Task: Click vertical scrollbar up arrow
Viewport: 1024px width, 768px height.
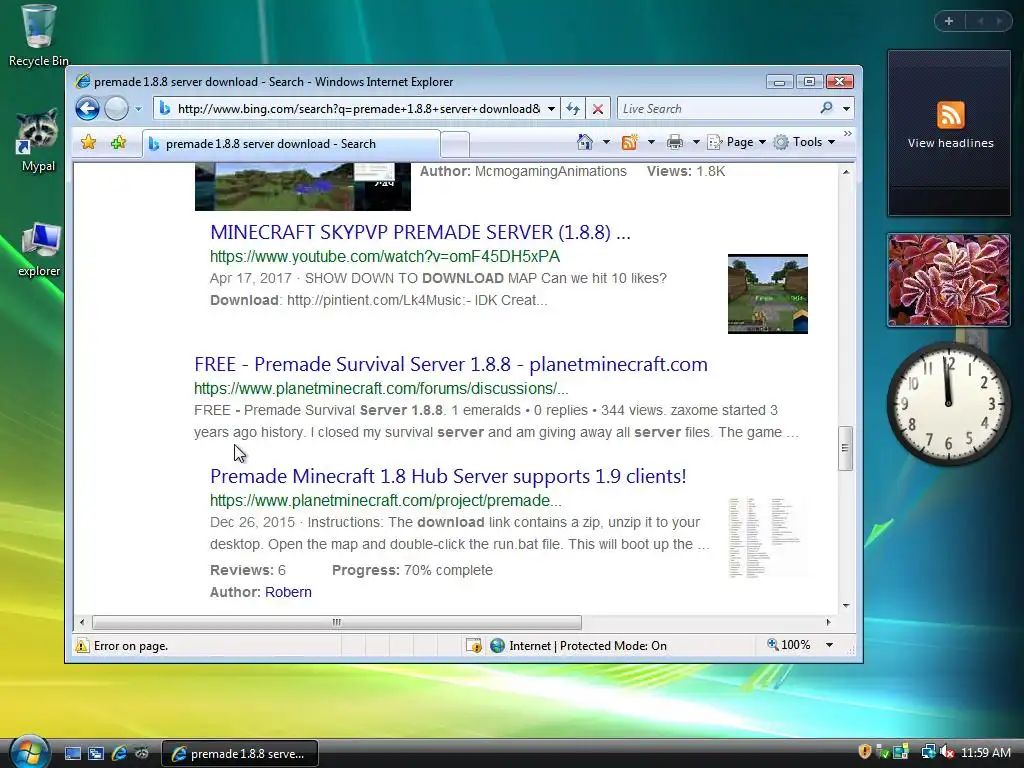Action: pos(846,172)
